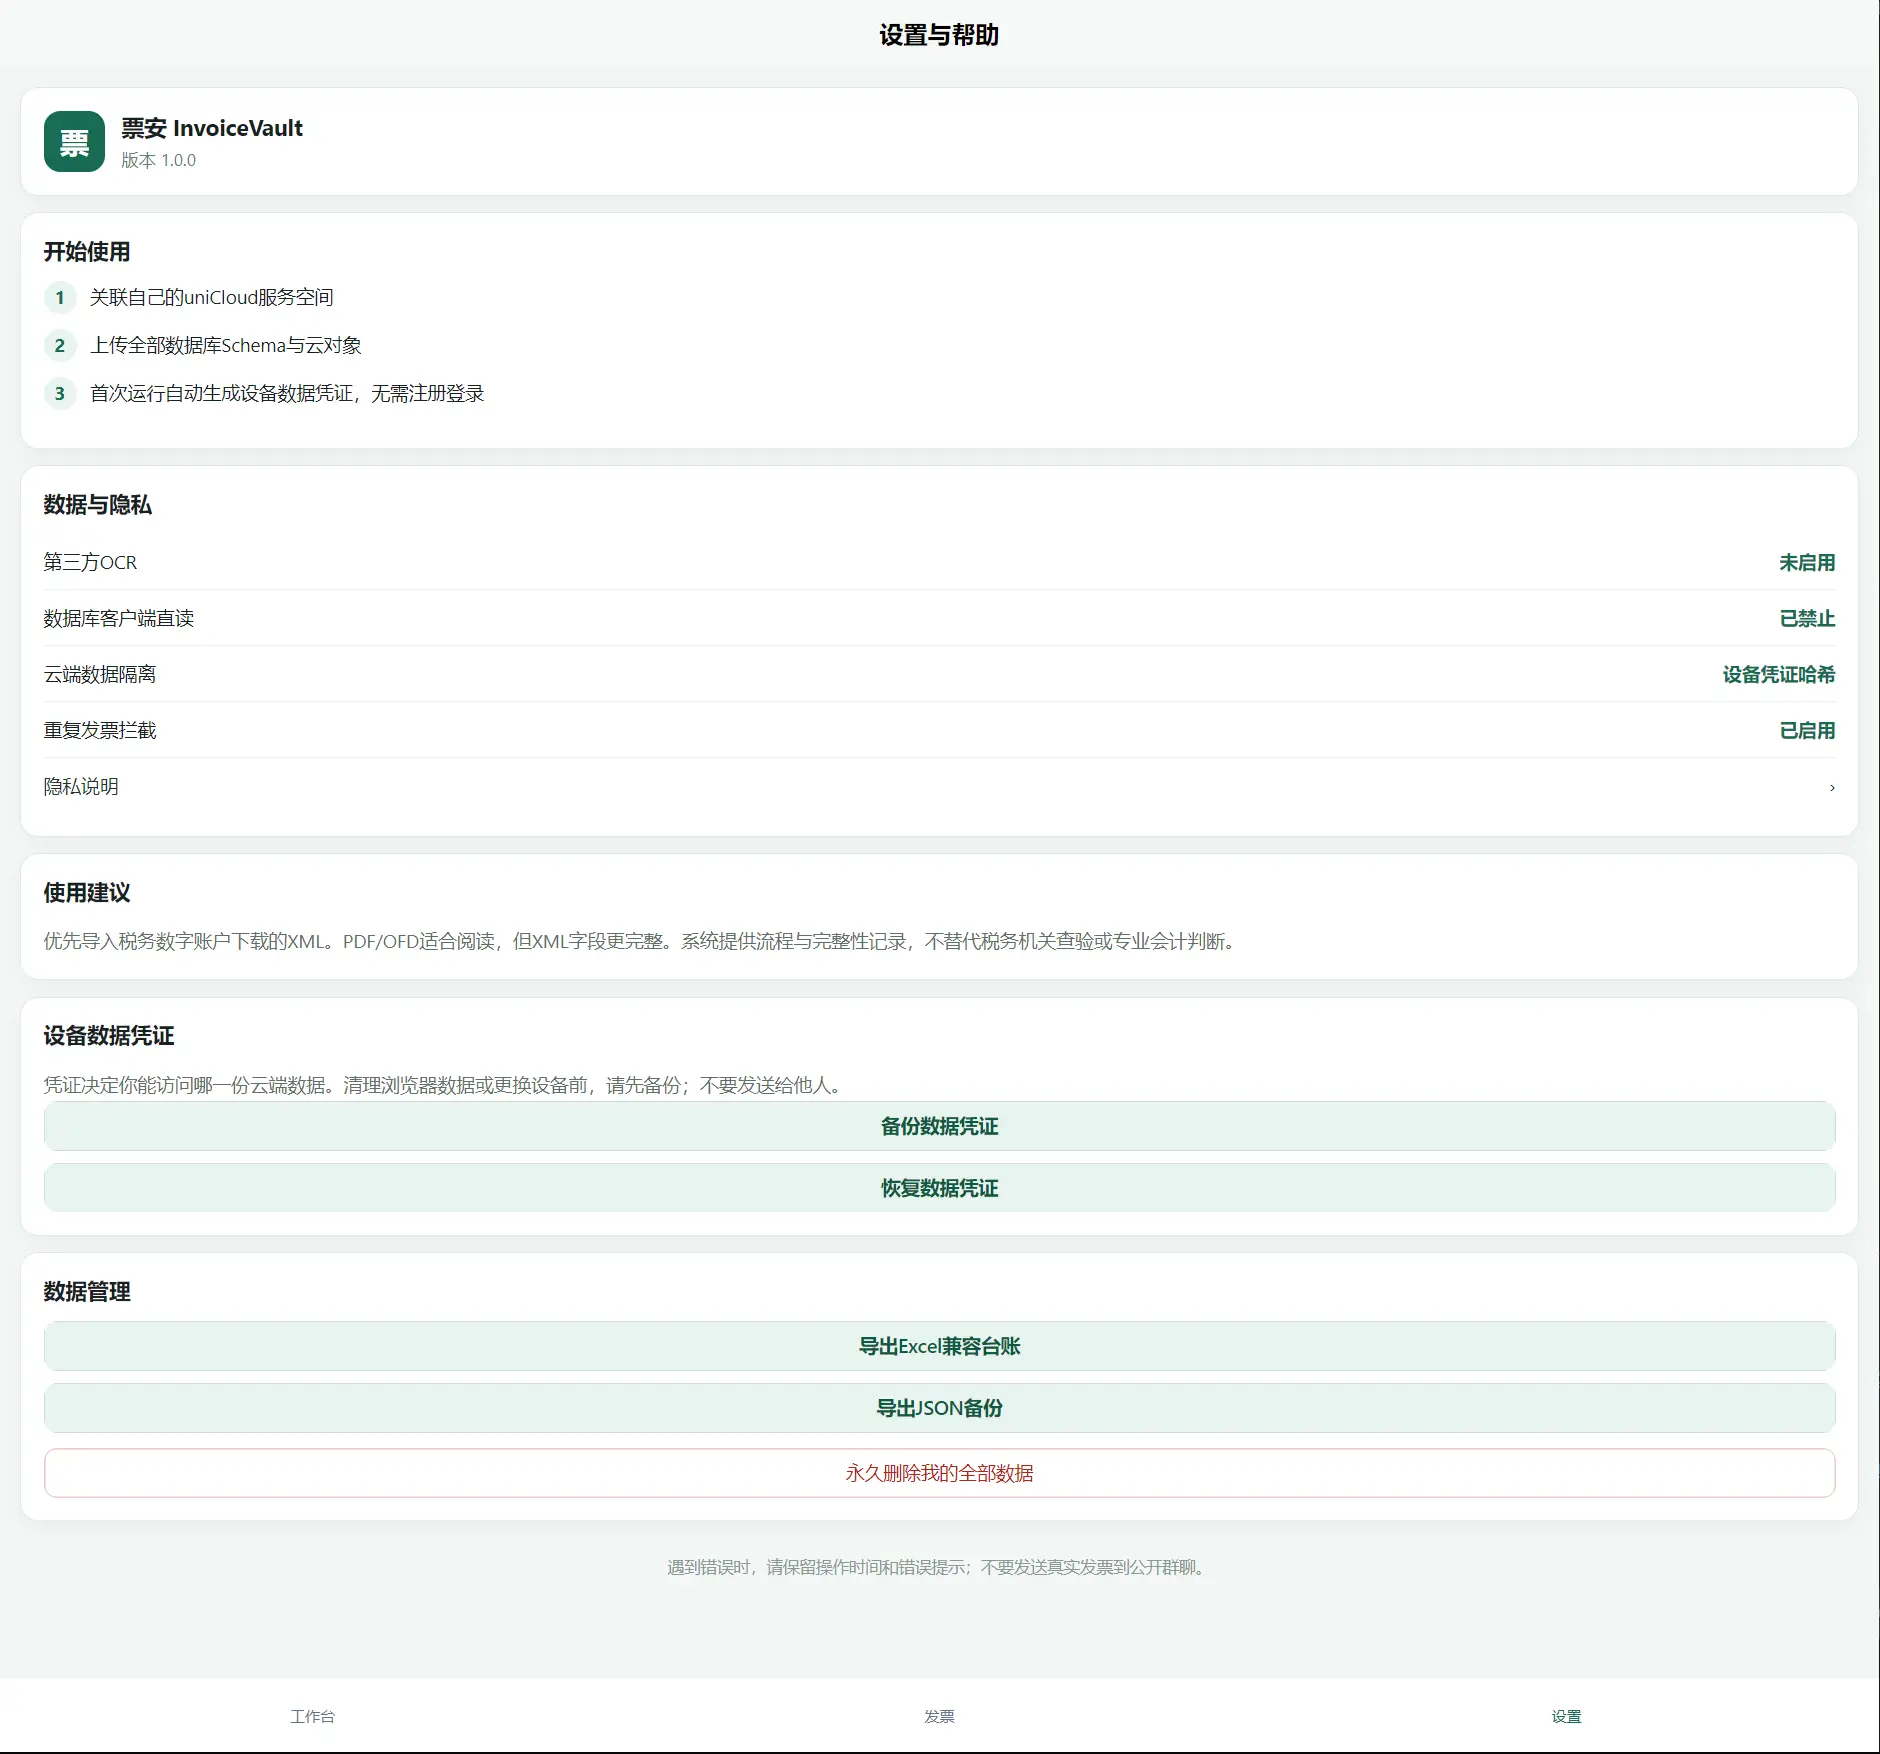Open the 隐私说明 row
The image size is (1880, 1754).
point(939,786)
